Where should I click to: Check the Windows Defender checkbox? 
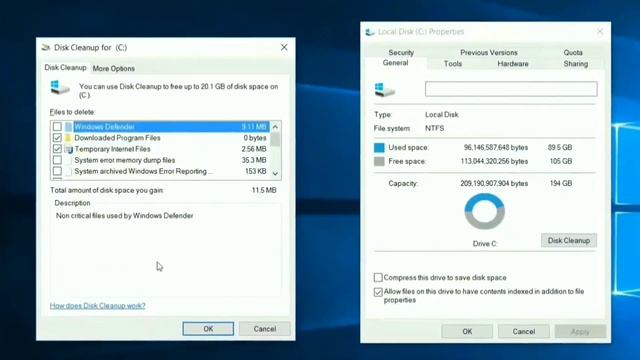coord(57,127)
